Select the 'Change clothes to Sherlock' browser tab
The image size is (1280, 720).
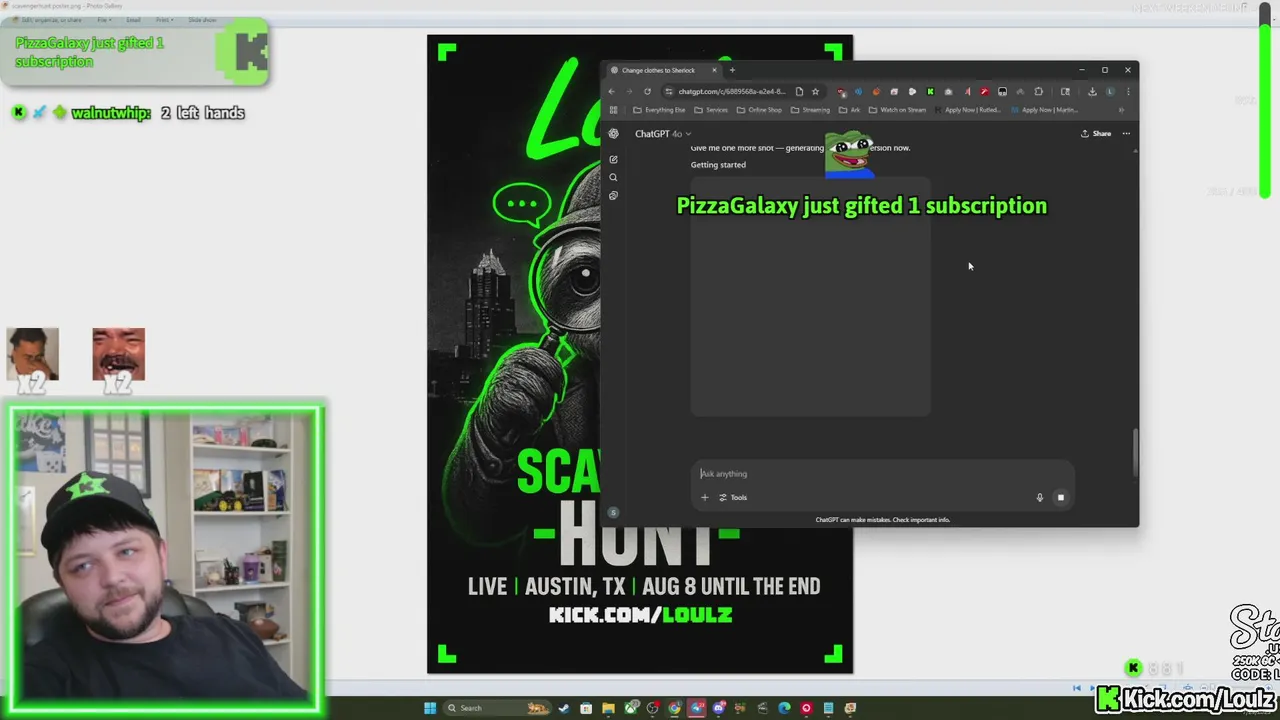tap(663, 70)
